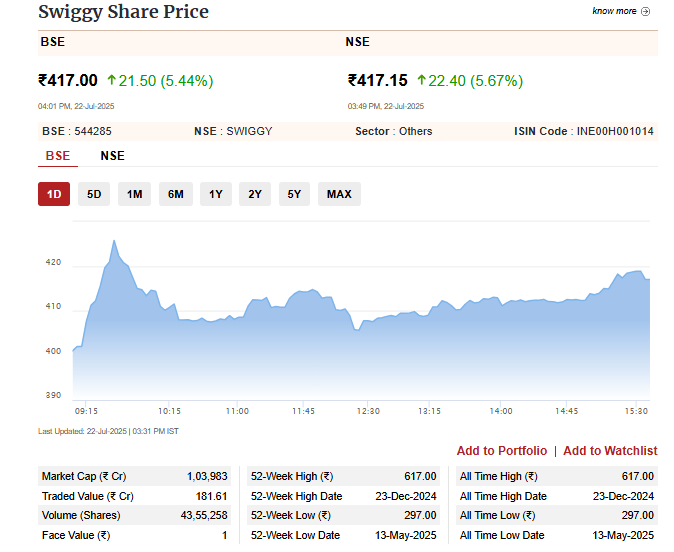Click the All Time High (₹) label
This screenshot has height=552, width=674.
(499, 476)
